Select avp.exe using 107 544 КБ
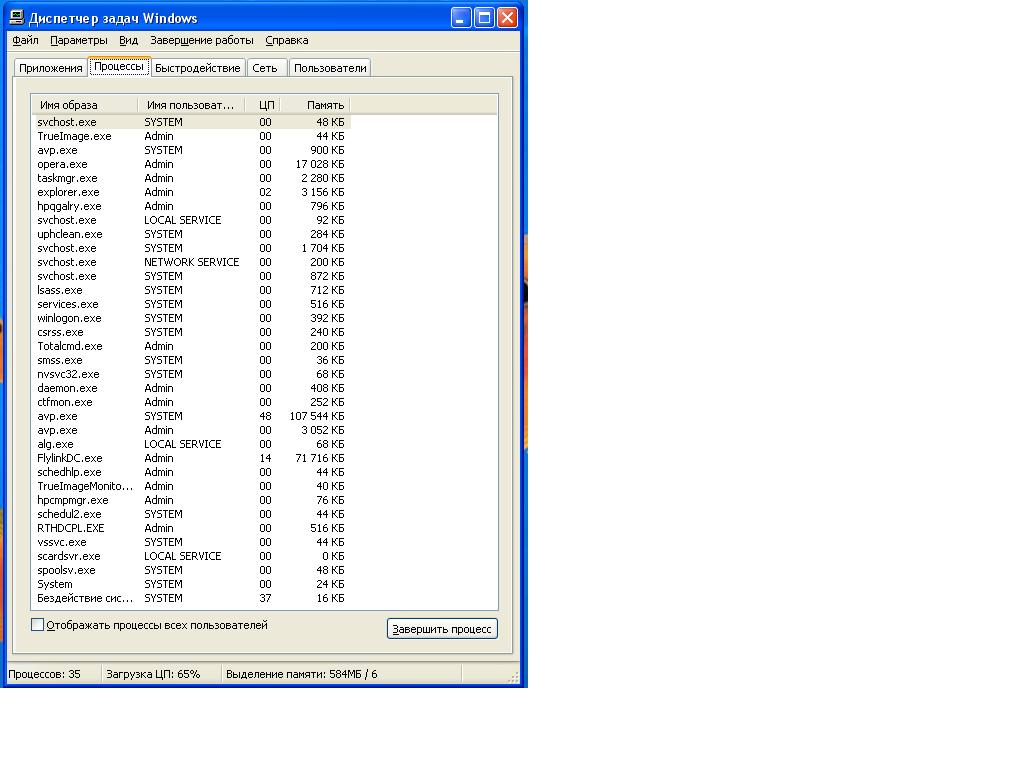This screenshot has height=768, width=1024. point(191,417)
